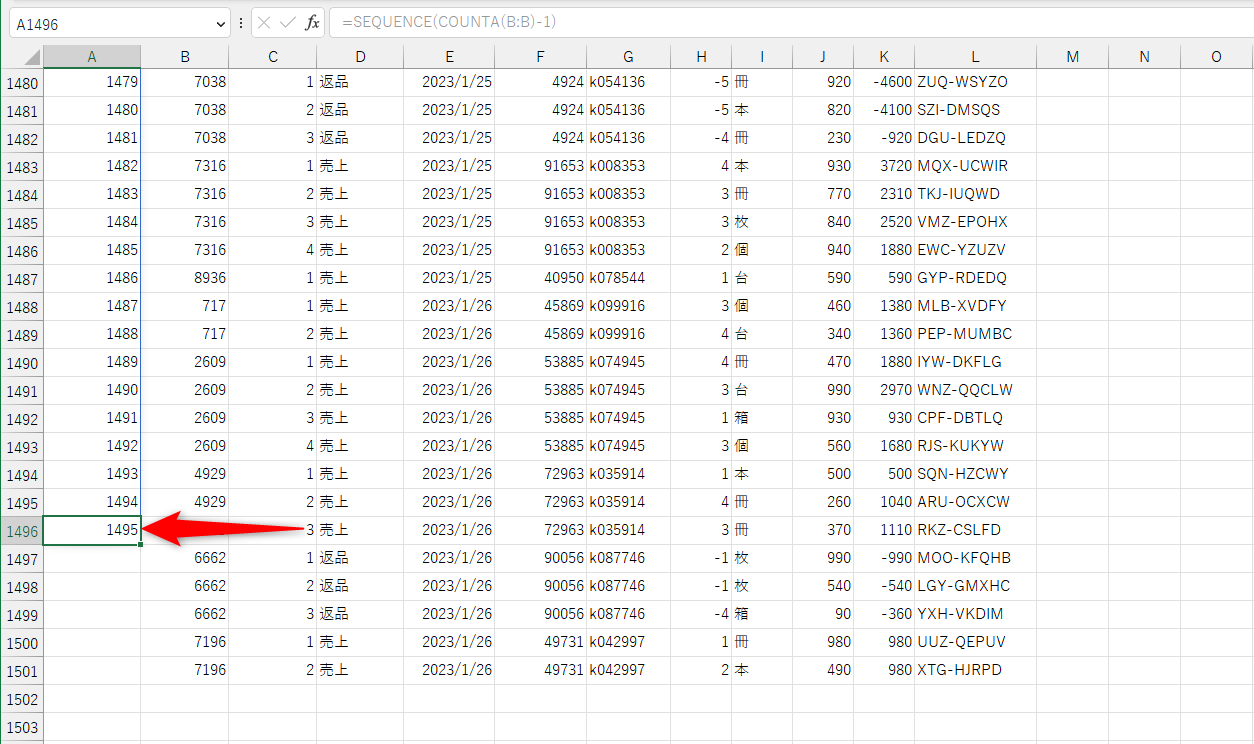Click cell TKJ-IUQWD

[x=976, y=194]
